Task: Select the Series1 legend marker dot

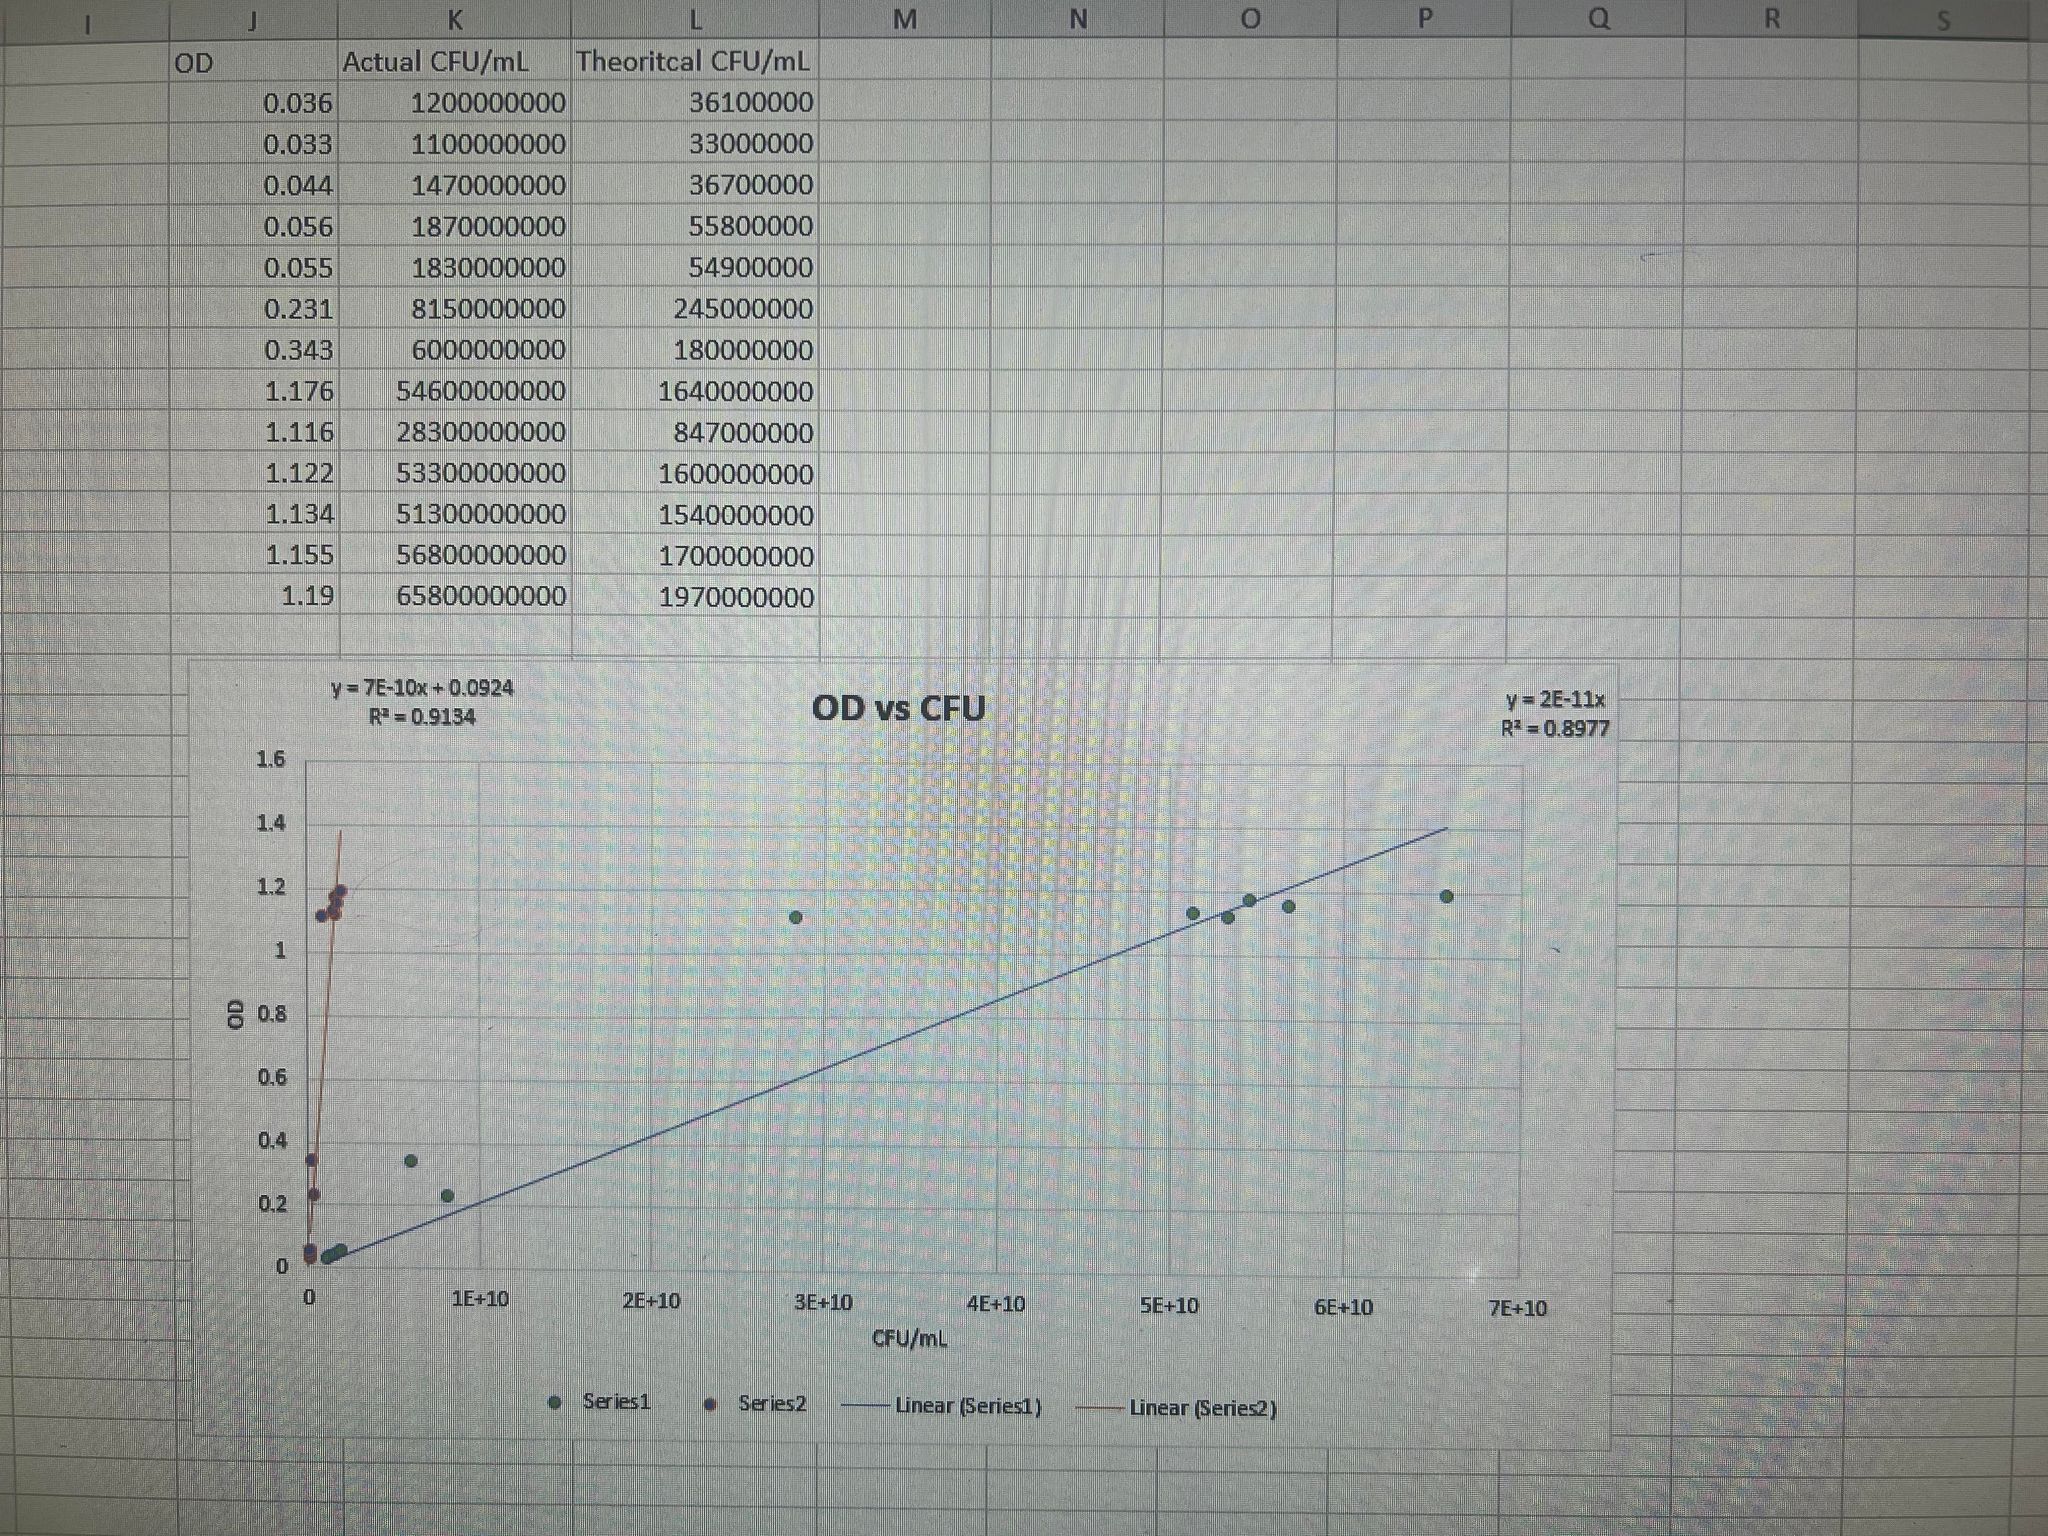Action: (556, 1404)
